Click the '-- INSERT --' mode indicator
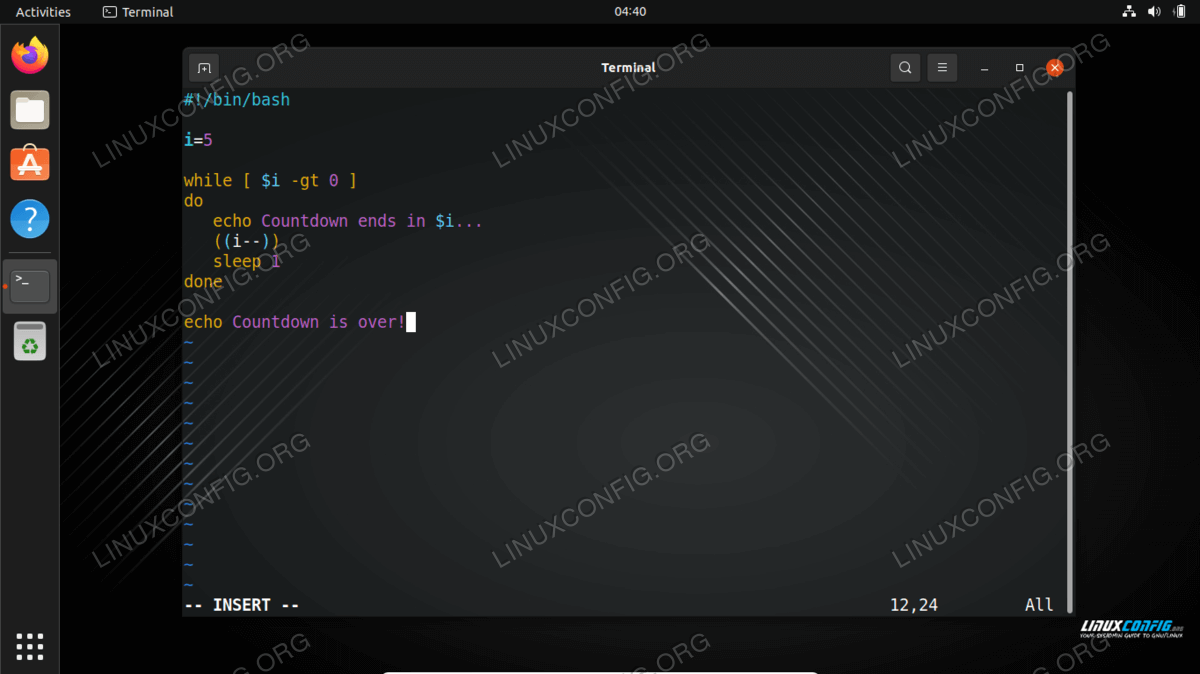This screenshot has height=674, width=1200. pyautogui.click(x=242, y=605)
